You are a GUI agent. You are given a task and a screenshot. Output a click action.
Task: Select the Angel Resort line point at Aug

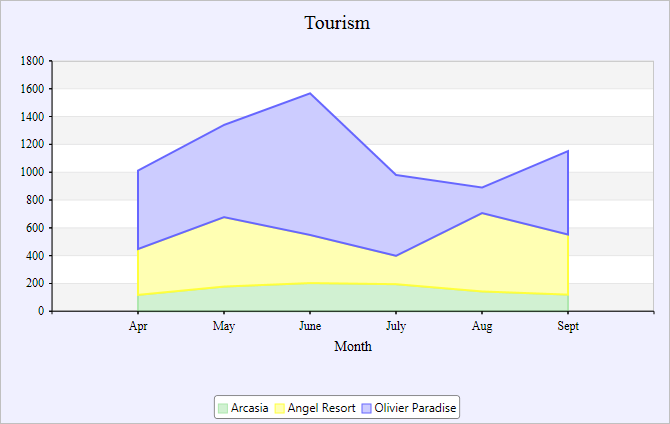(482, 213)
